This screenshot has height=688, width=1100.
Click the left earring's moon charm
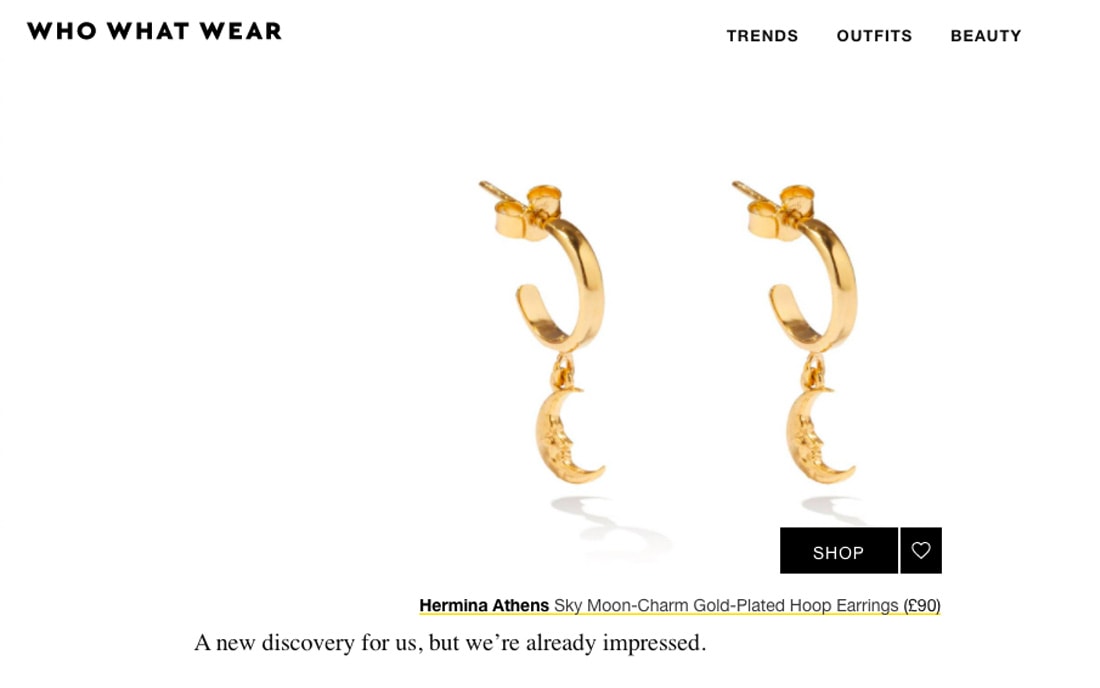[x=568, y=436]
